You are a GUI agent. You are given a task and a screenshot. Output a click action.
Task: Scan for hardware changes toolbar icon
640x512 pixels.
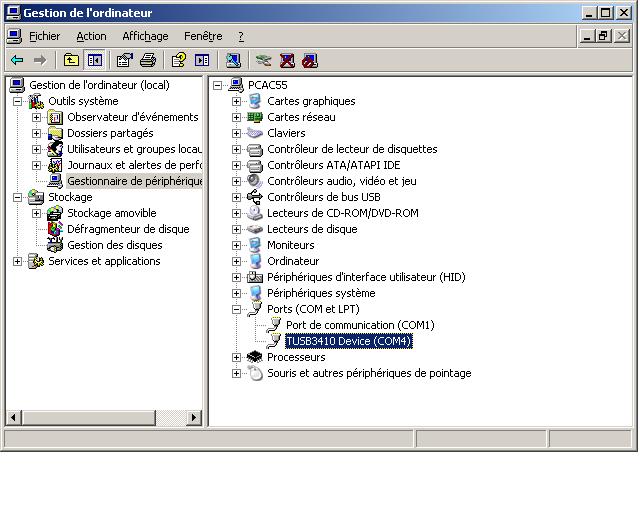233,60
